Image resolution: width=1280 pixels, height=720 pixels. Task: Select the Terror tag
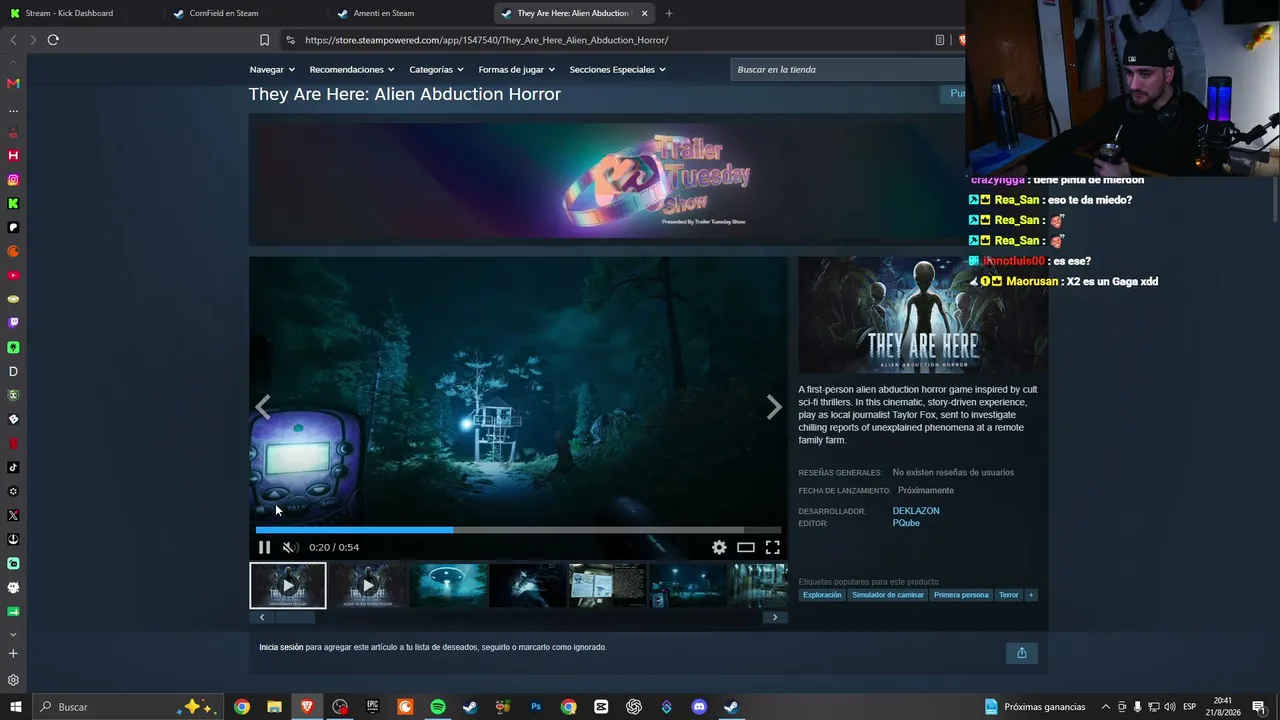click(x=1009, y=595)
